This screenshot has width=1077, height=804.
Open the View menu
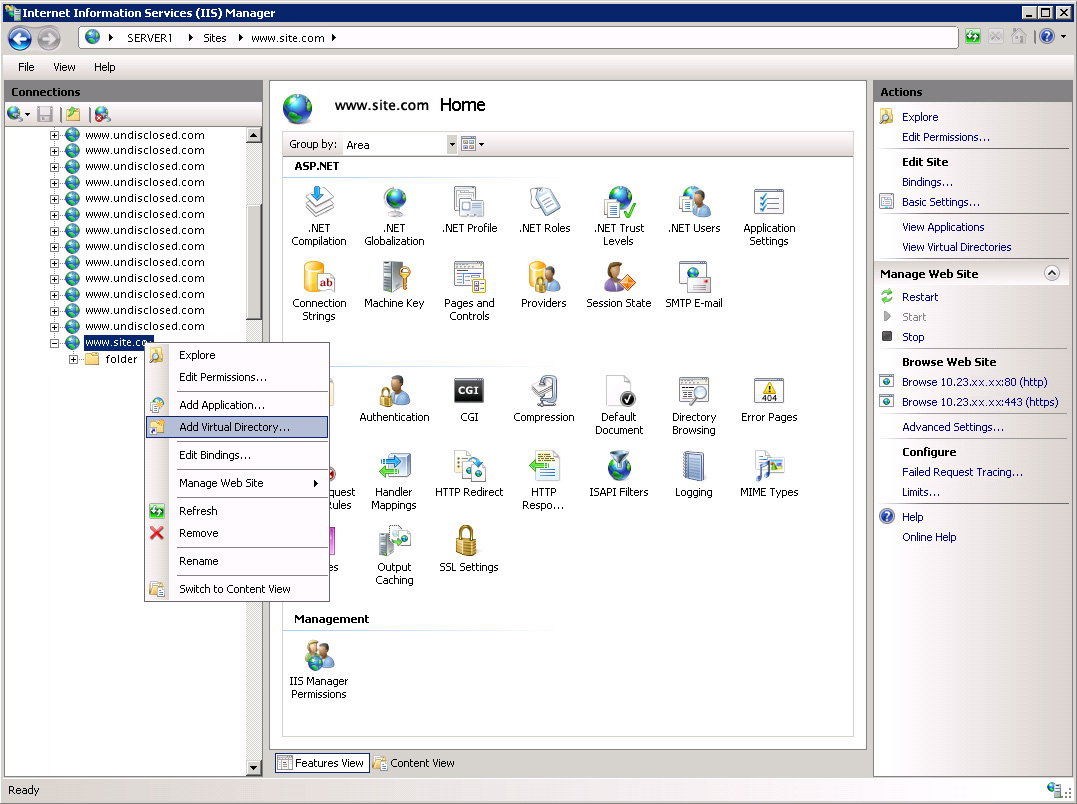tap(65, 67)
